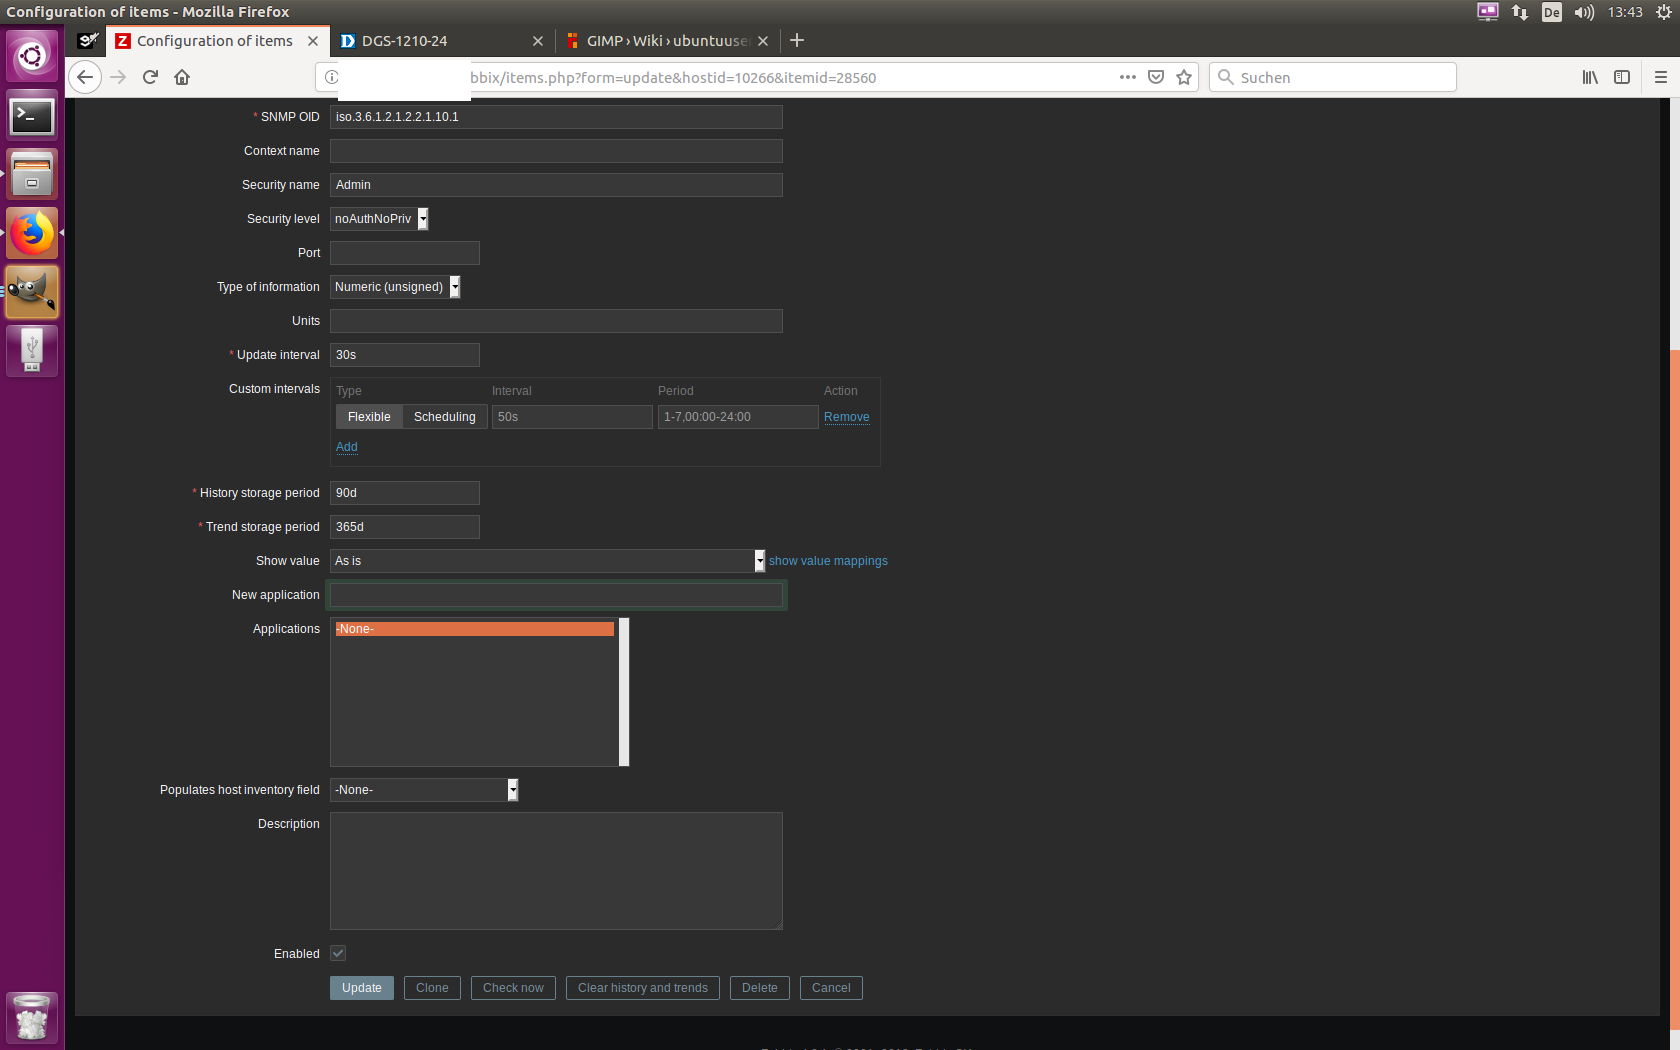Open Ubuntu dash search icon

(32, 56)
